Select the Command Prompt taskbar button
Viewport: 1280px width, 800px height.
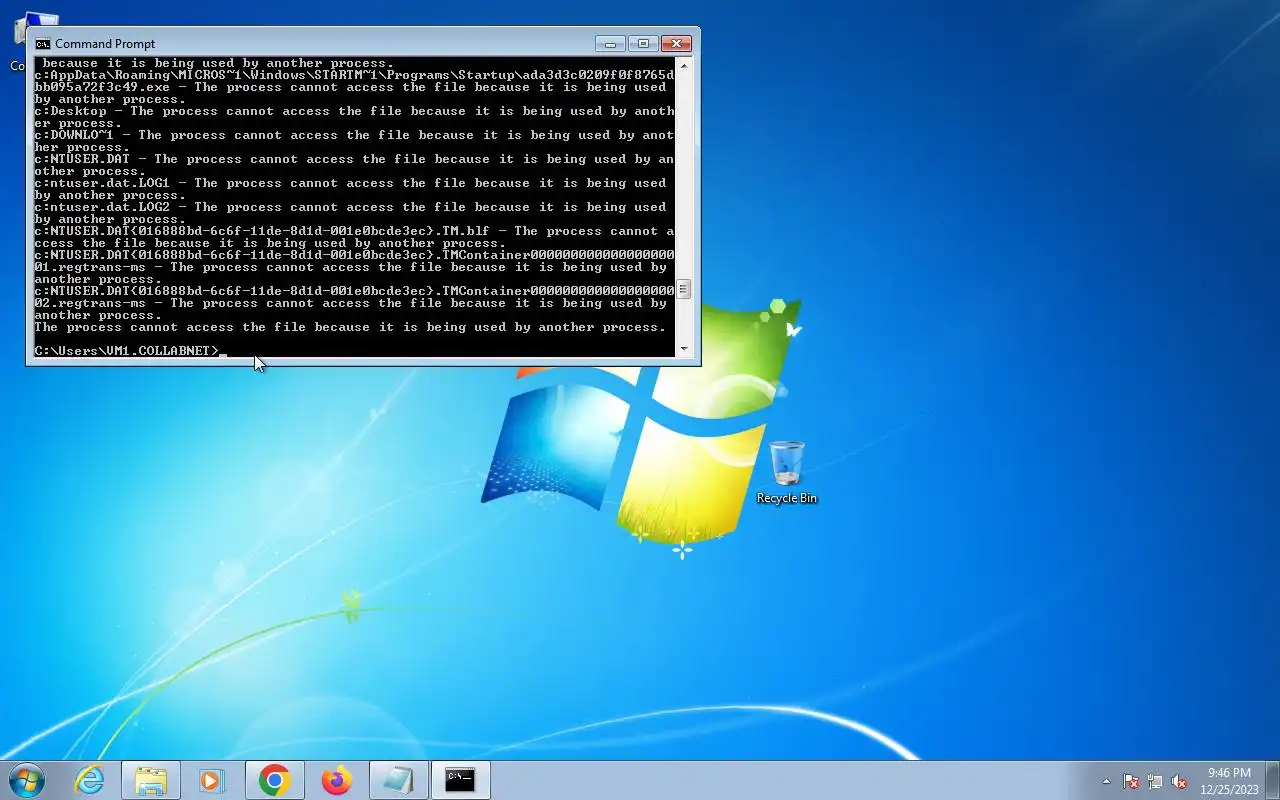460,780
